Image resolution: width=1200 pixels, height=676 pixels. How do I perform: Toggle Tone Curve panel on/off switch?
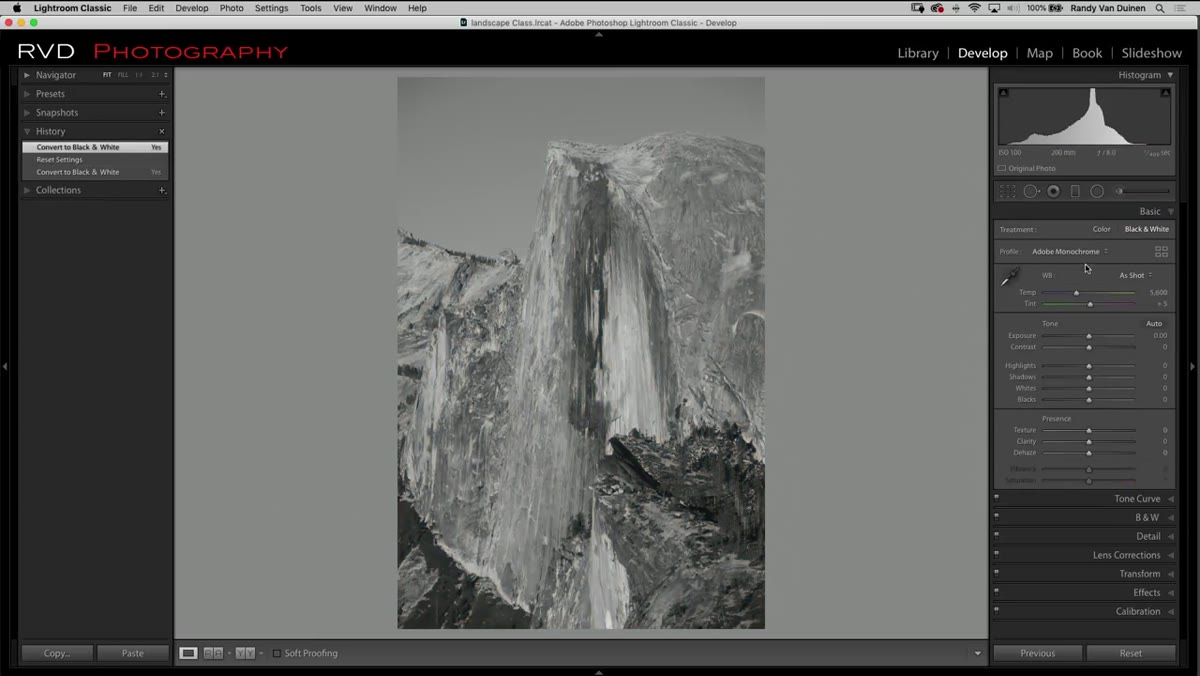pyautogui.click(x=997, y=497)
